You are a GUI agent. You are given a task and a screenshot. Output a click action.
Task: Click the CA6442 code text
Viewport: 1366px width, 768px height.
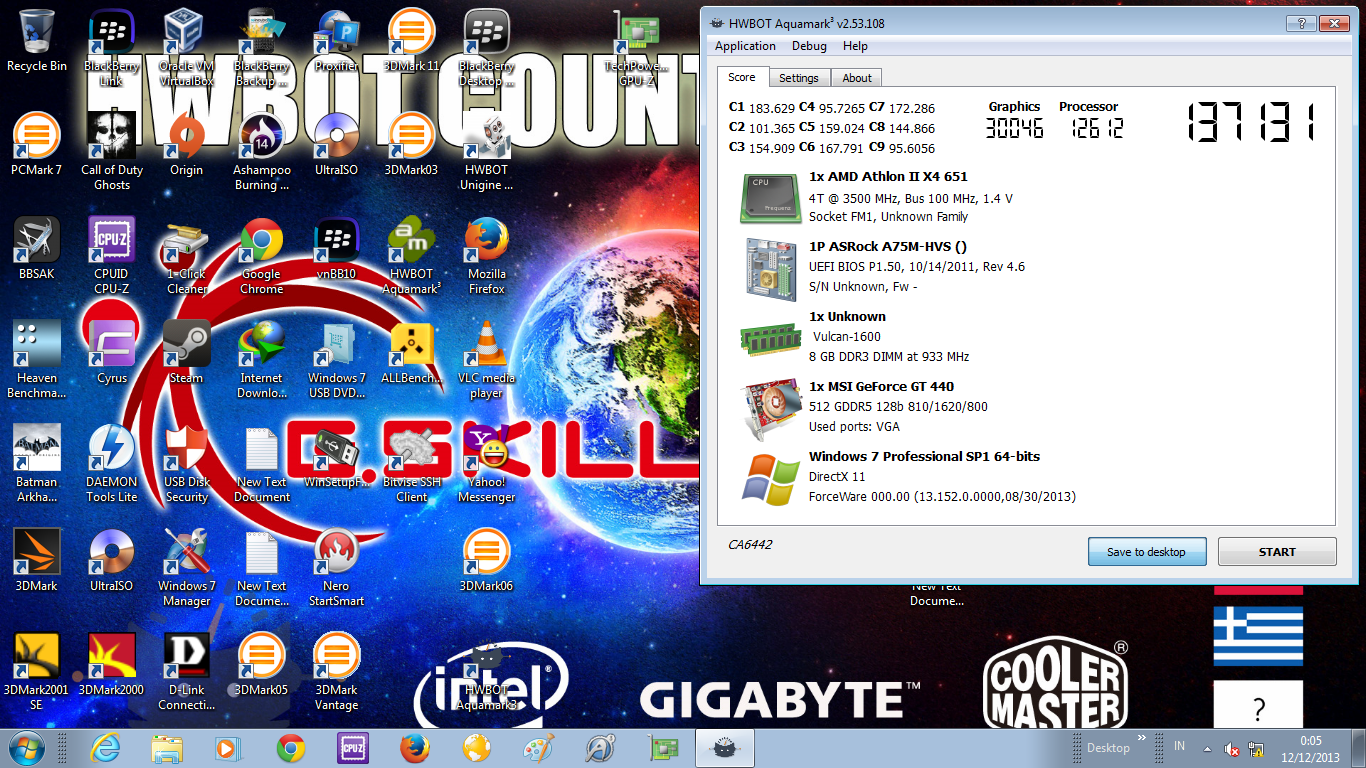pos(750,545)
